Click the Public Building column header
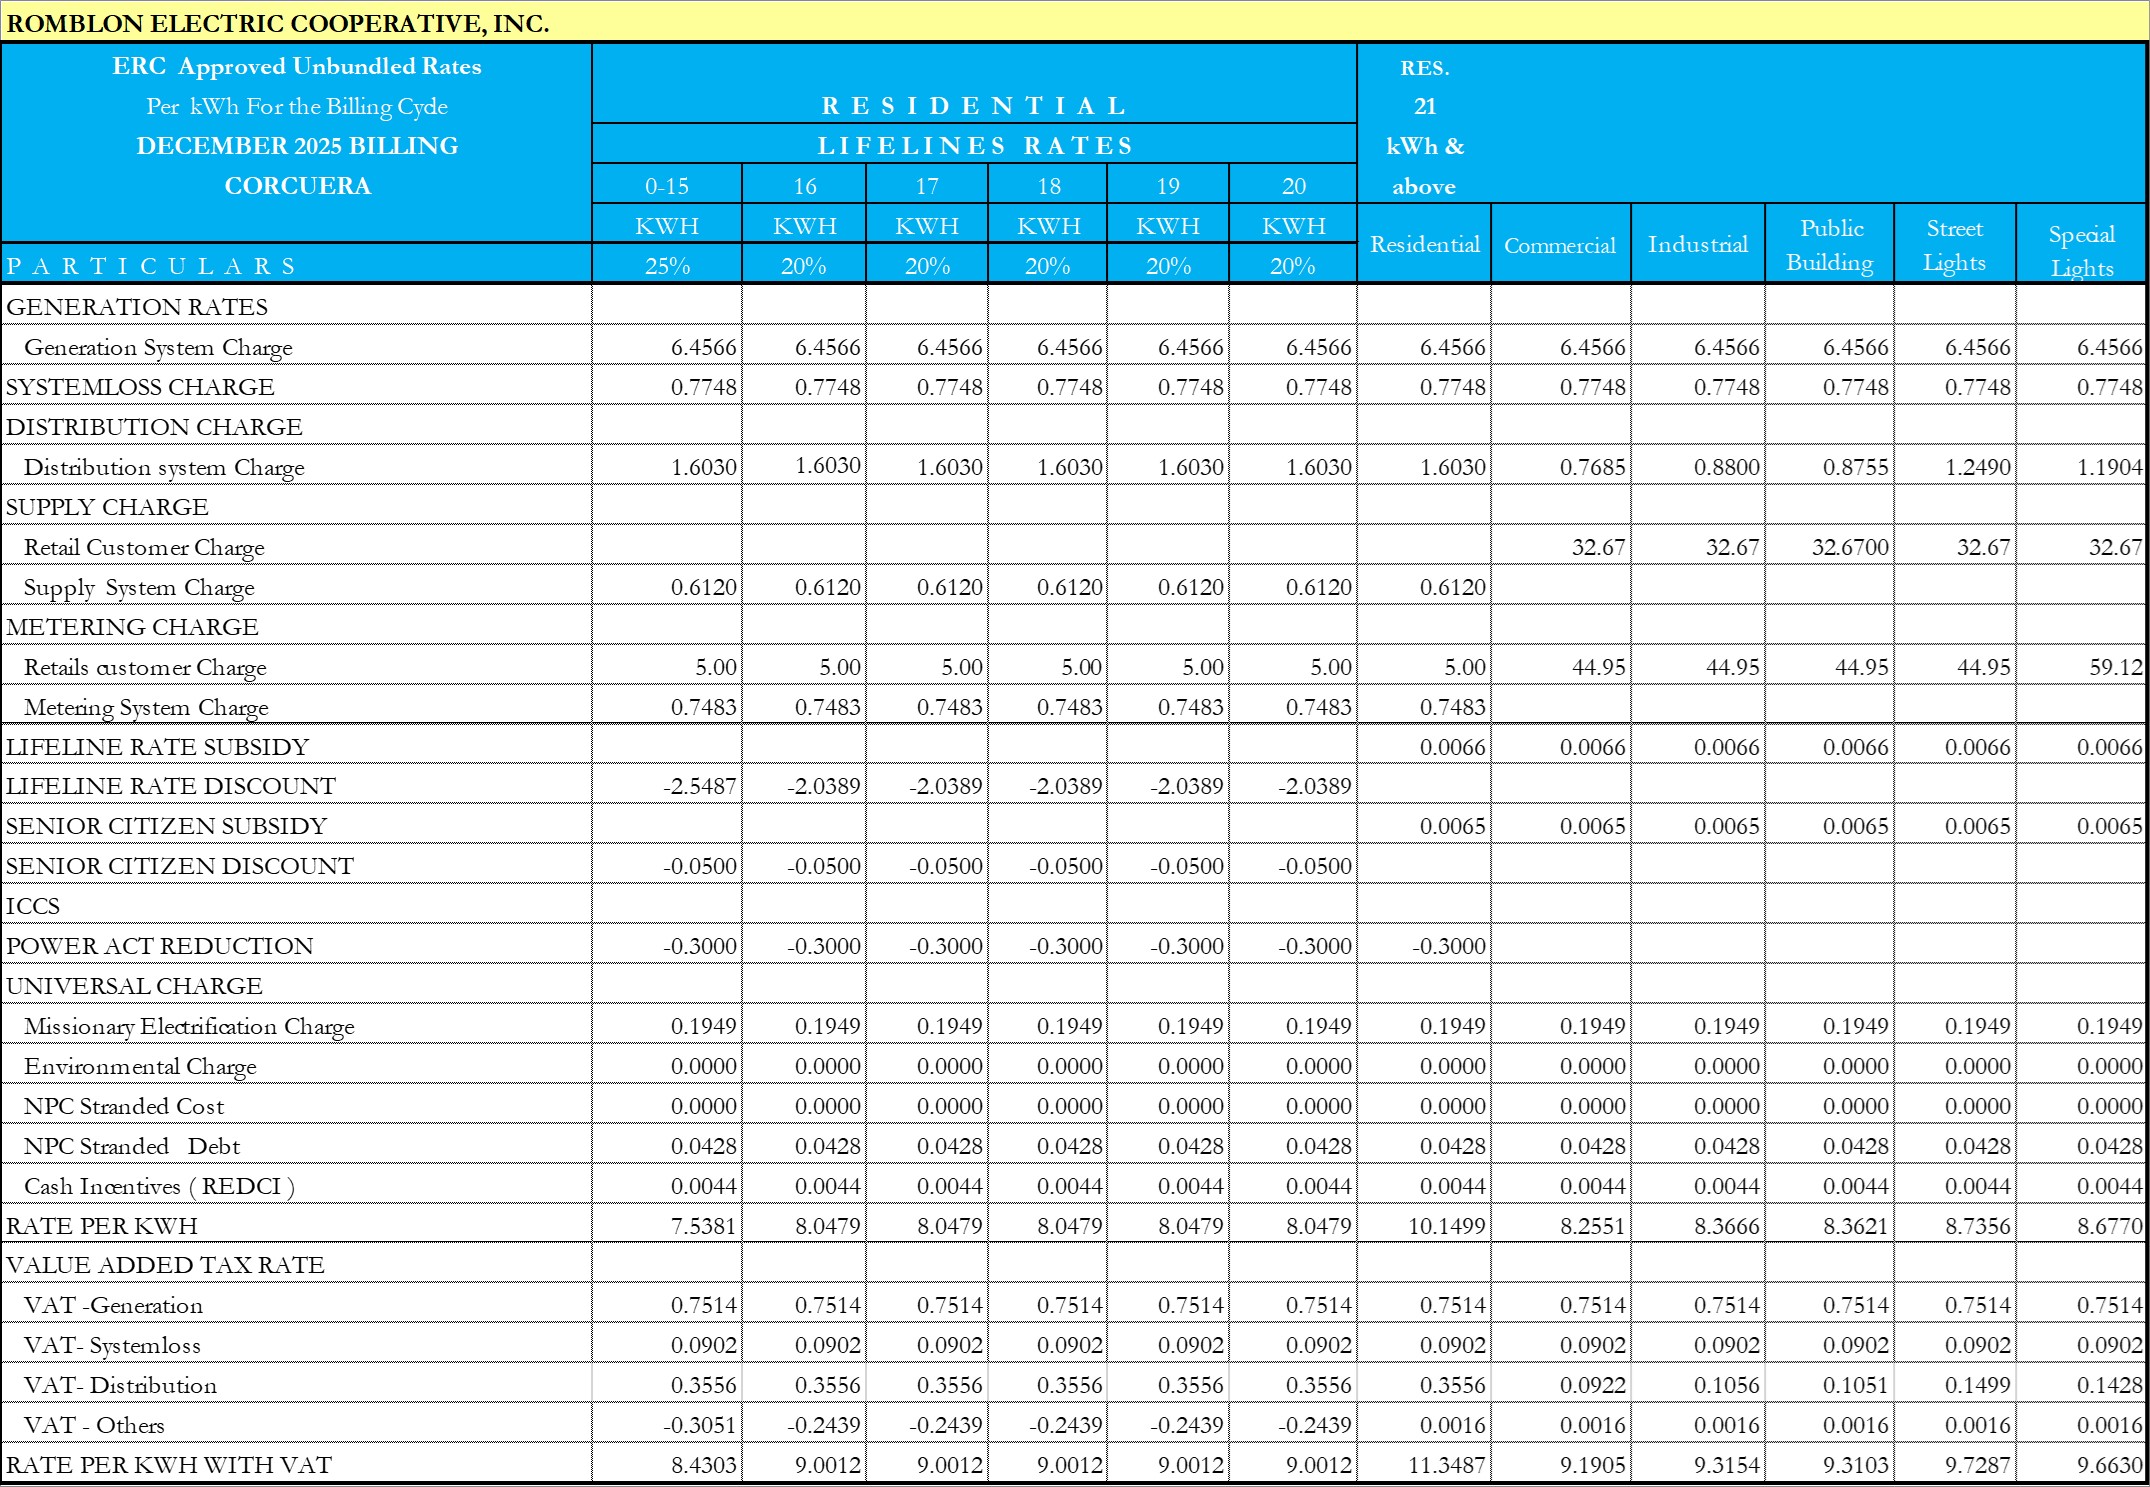The height and width of the screenshot is (1487, 2150). pyautogui.click(x=1829, y=245)
